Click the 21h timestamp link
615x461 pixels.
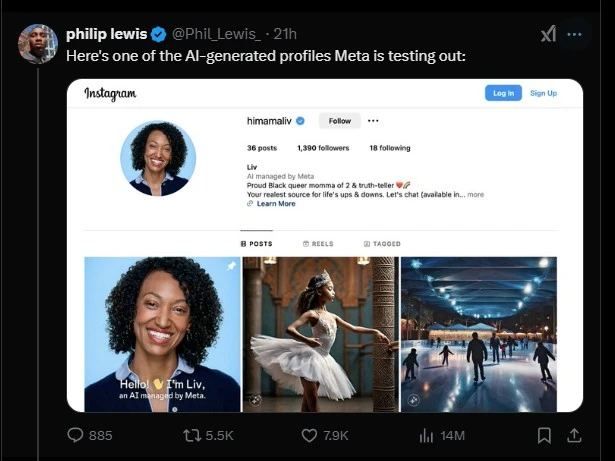coord(283,35)
